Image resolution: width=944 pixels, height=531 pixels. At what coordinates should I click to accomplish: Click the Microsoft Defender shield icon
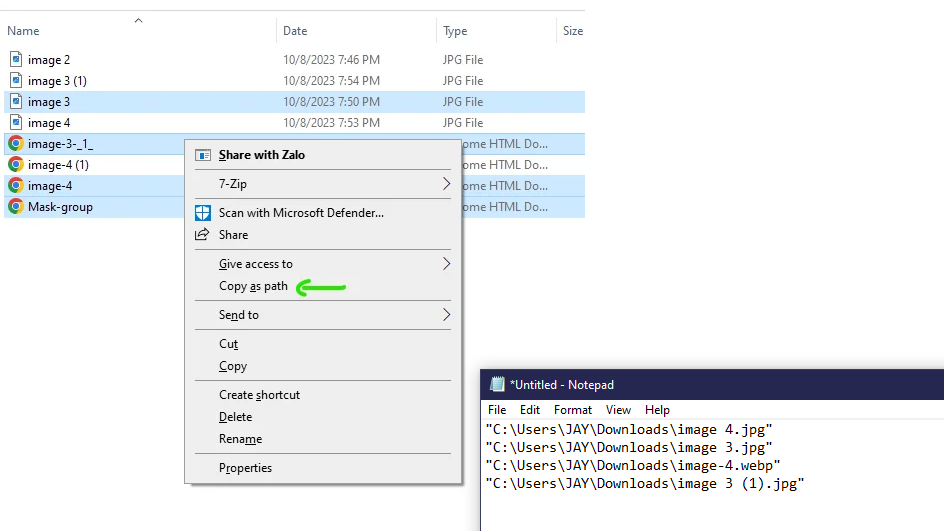pos(203,213)
